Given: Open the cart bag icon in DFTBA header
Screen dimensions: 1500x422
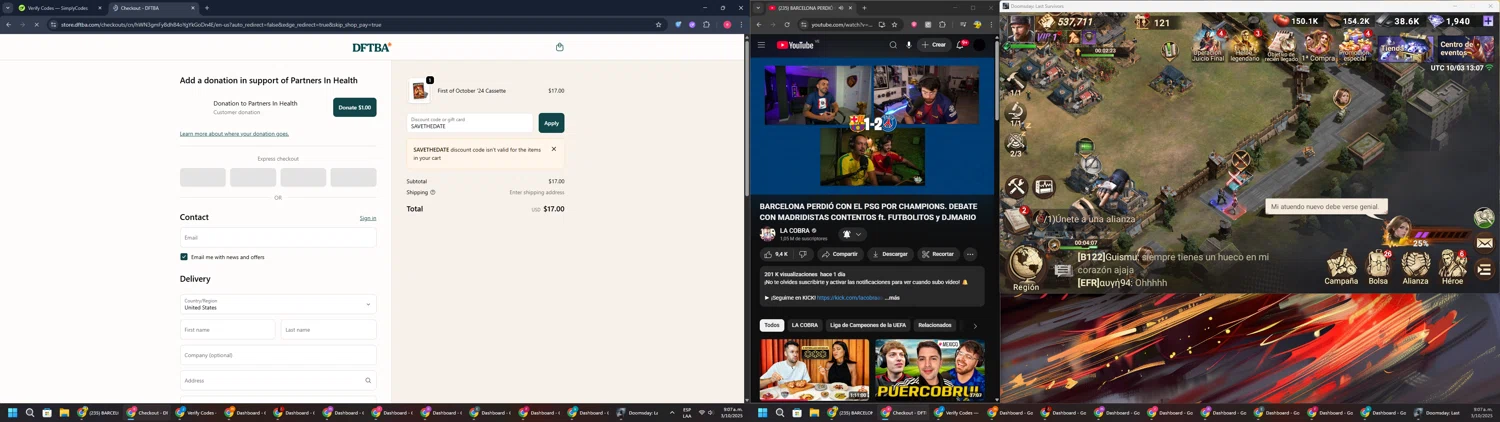Looking at the screenshot, I should click(560, 47).
